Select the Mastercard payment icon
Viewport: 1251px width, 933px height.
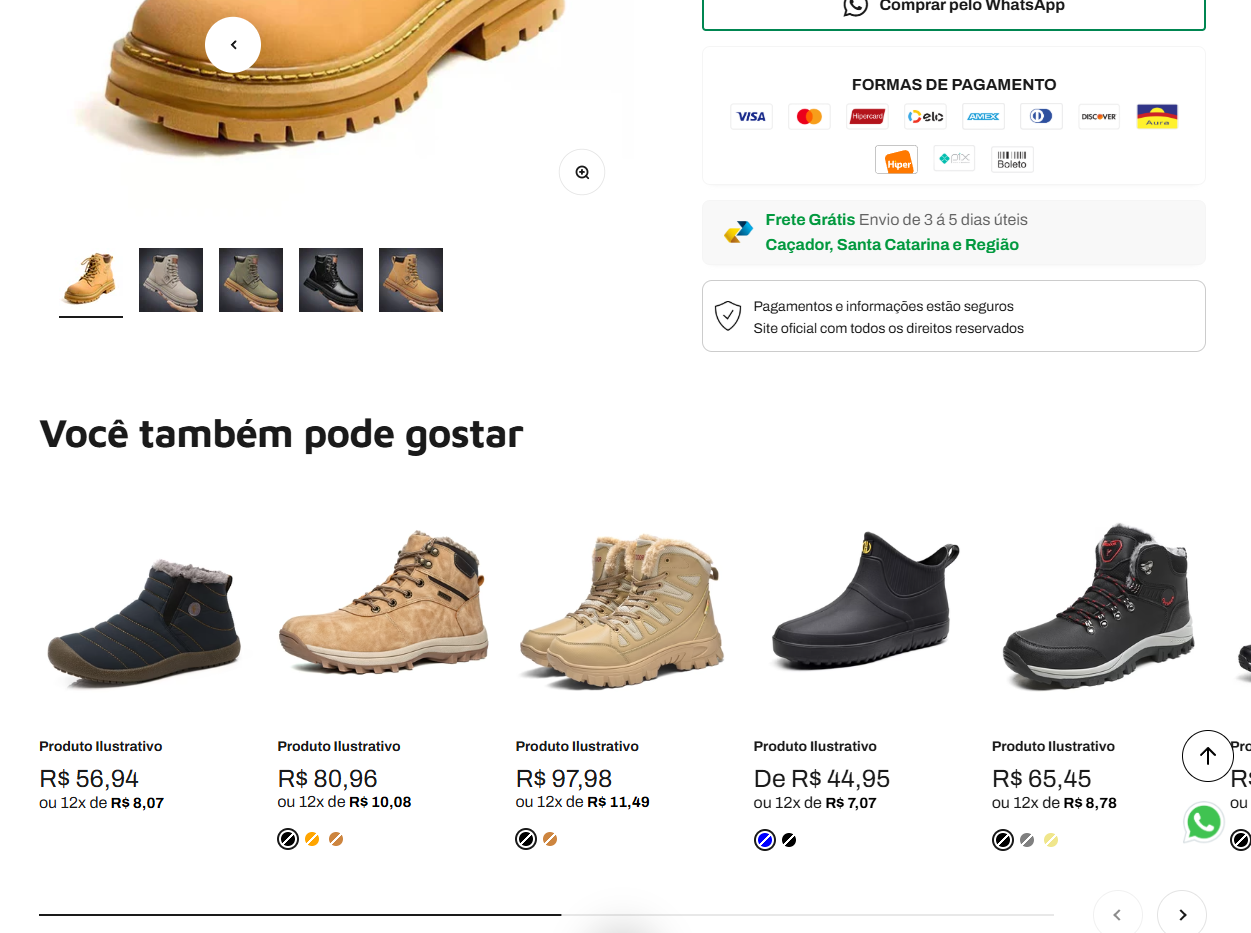click(x=809, y=116)
